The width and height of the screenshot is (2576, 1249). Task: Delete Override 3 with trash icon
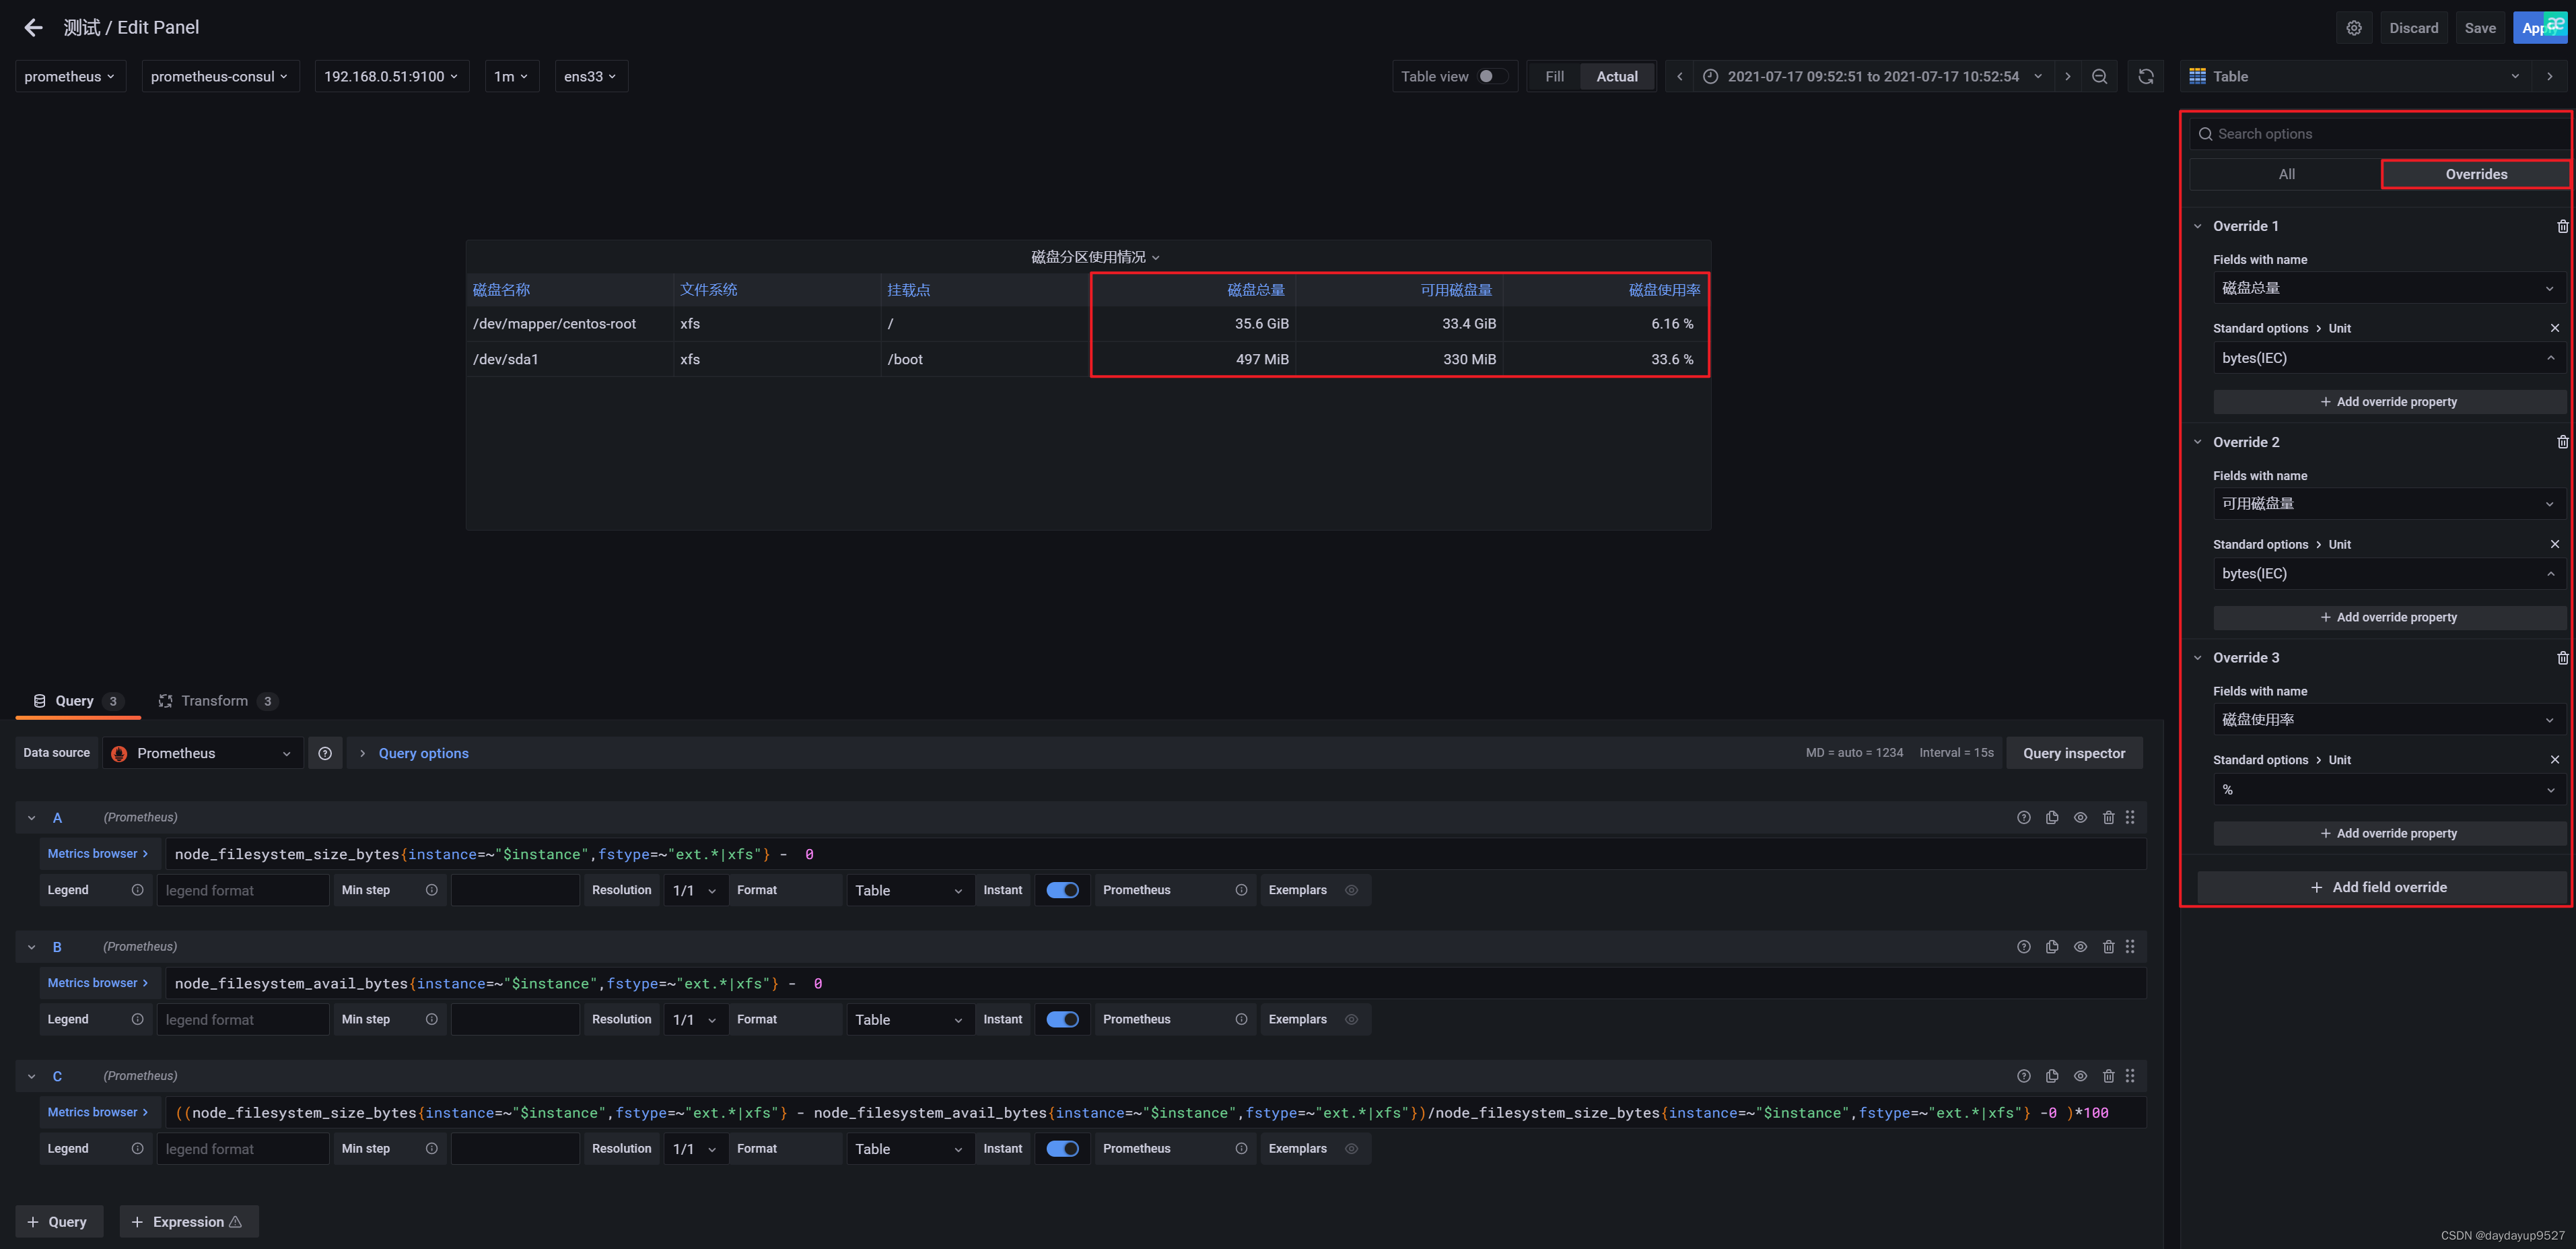tap(2562, 658)
